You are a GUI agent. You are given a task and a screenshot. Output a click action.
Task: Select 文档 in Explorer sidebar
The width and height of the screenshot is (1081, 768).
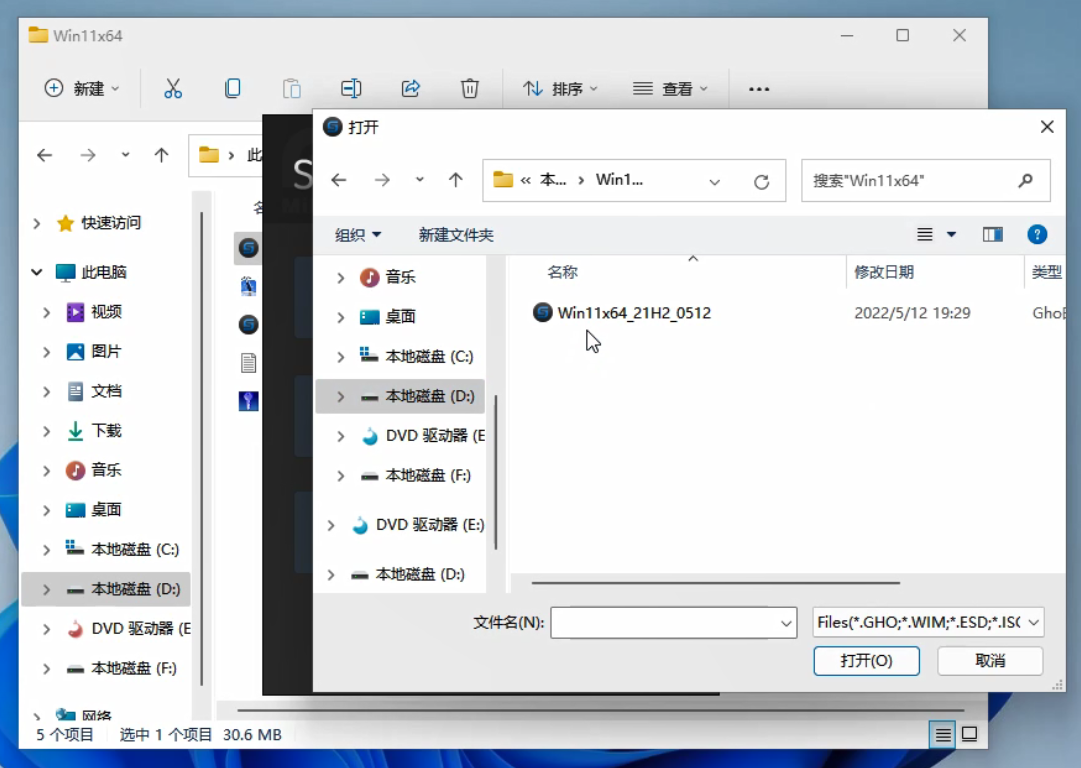pos(106,391)
